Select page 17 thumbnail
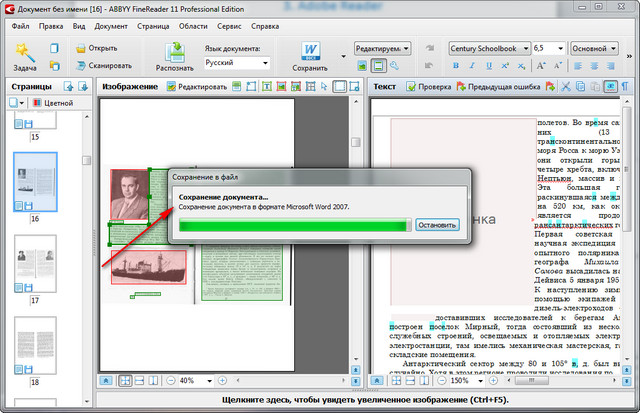 (x=35, y=264)
